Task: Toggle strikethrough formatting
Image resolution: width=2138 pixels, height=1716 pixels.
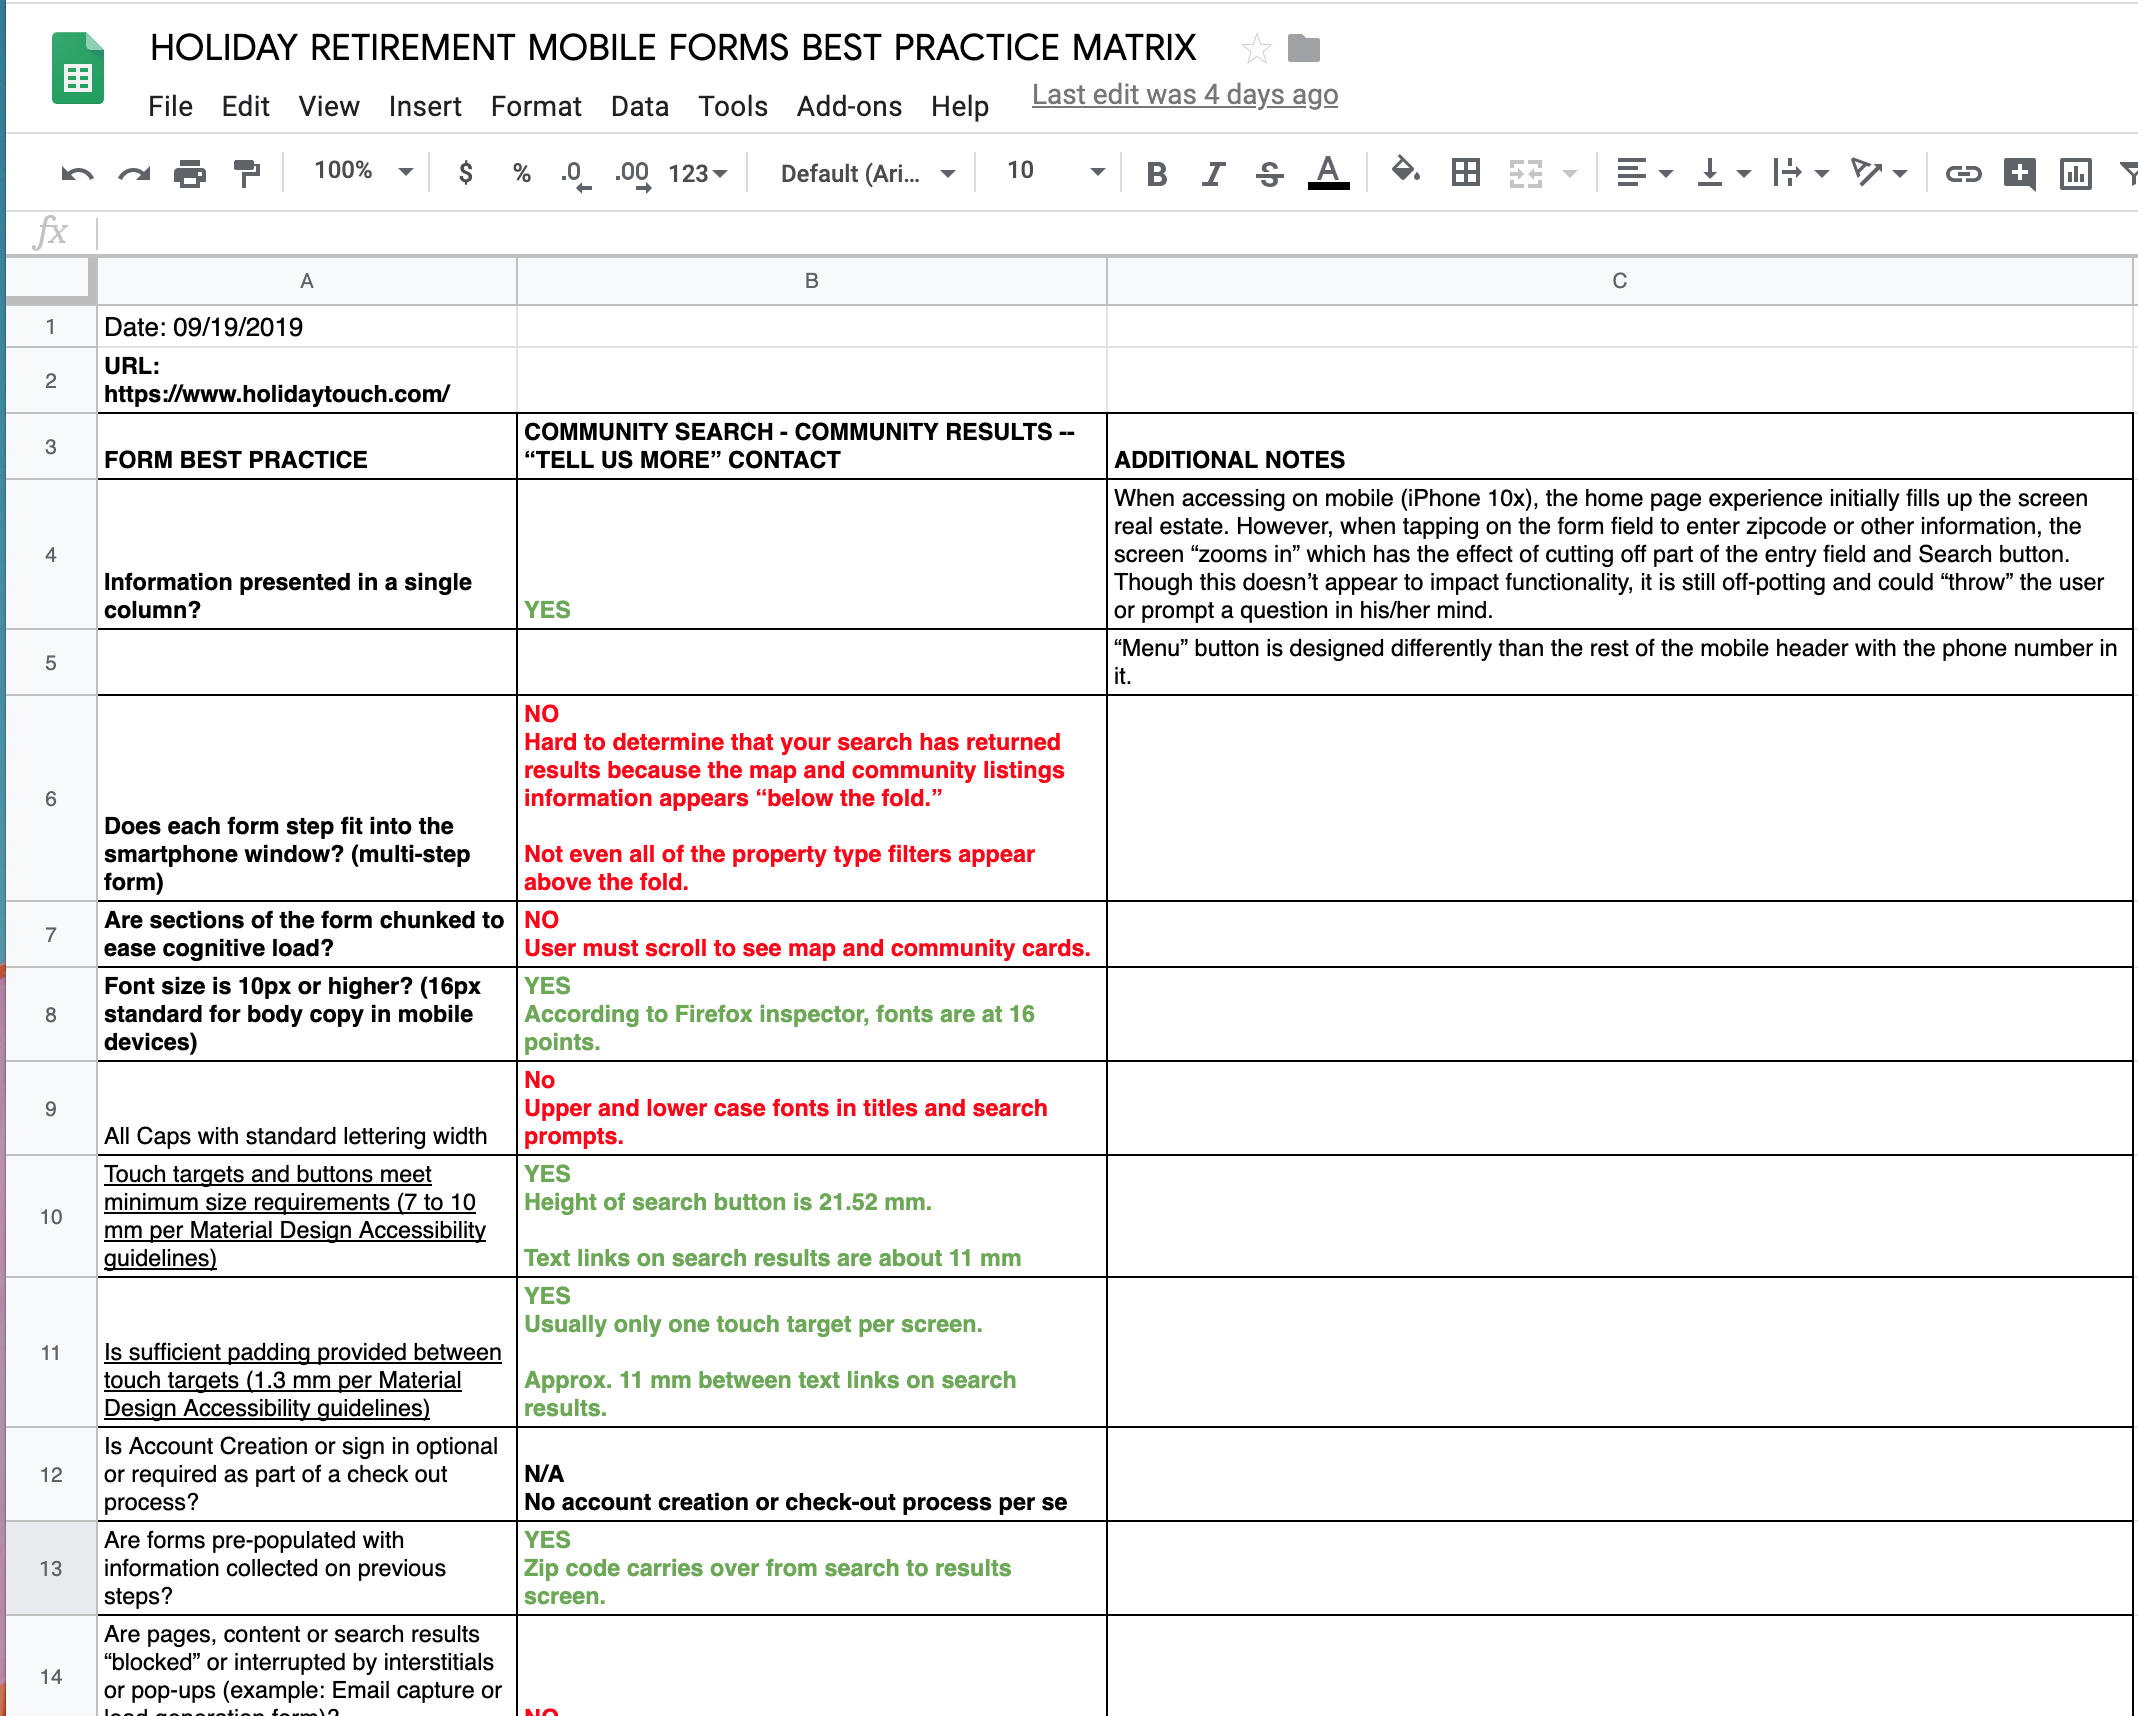Action: point(1269,174)
